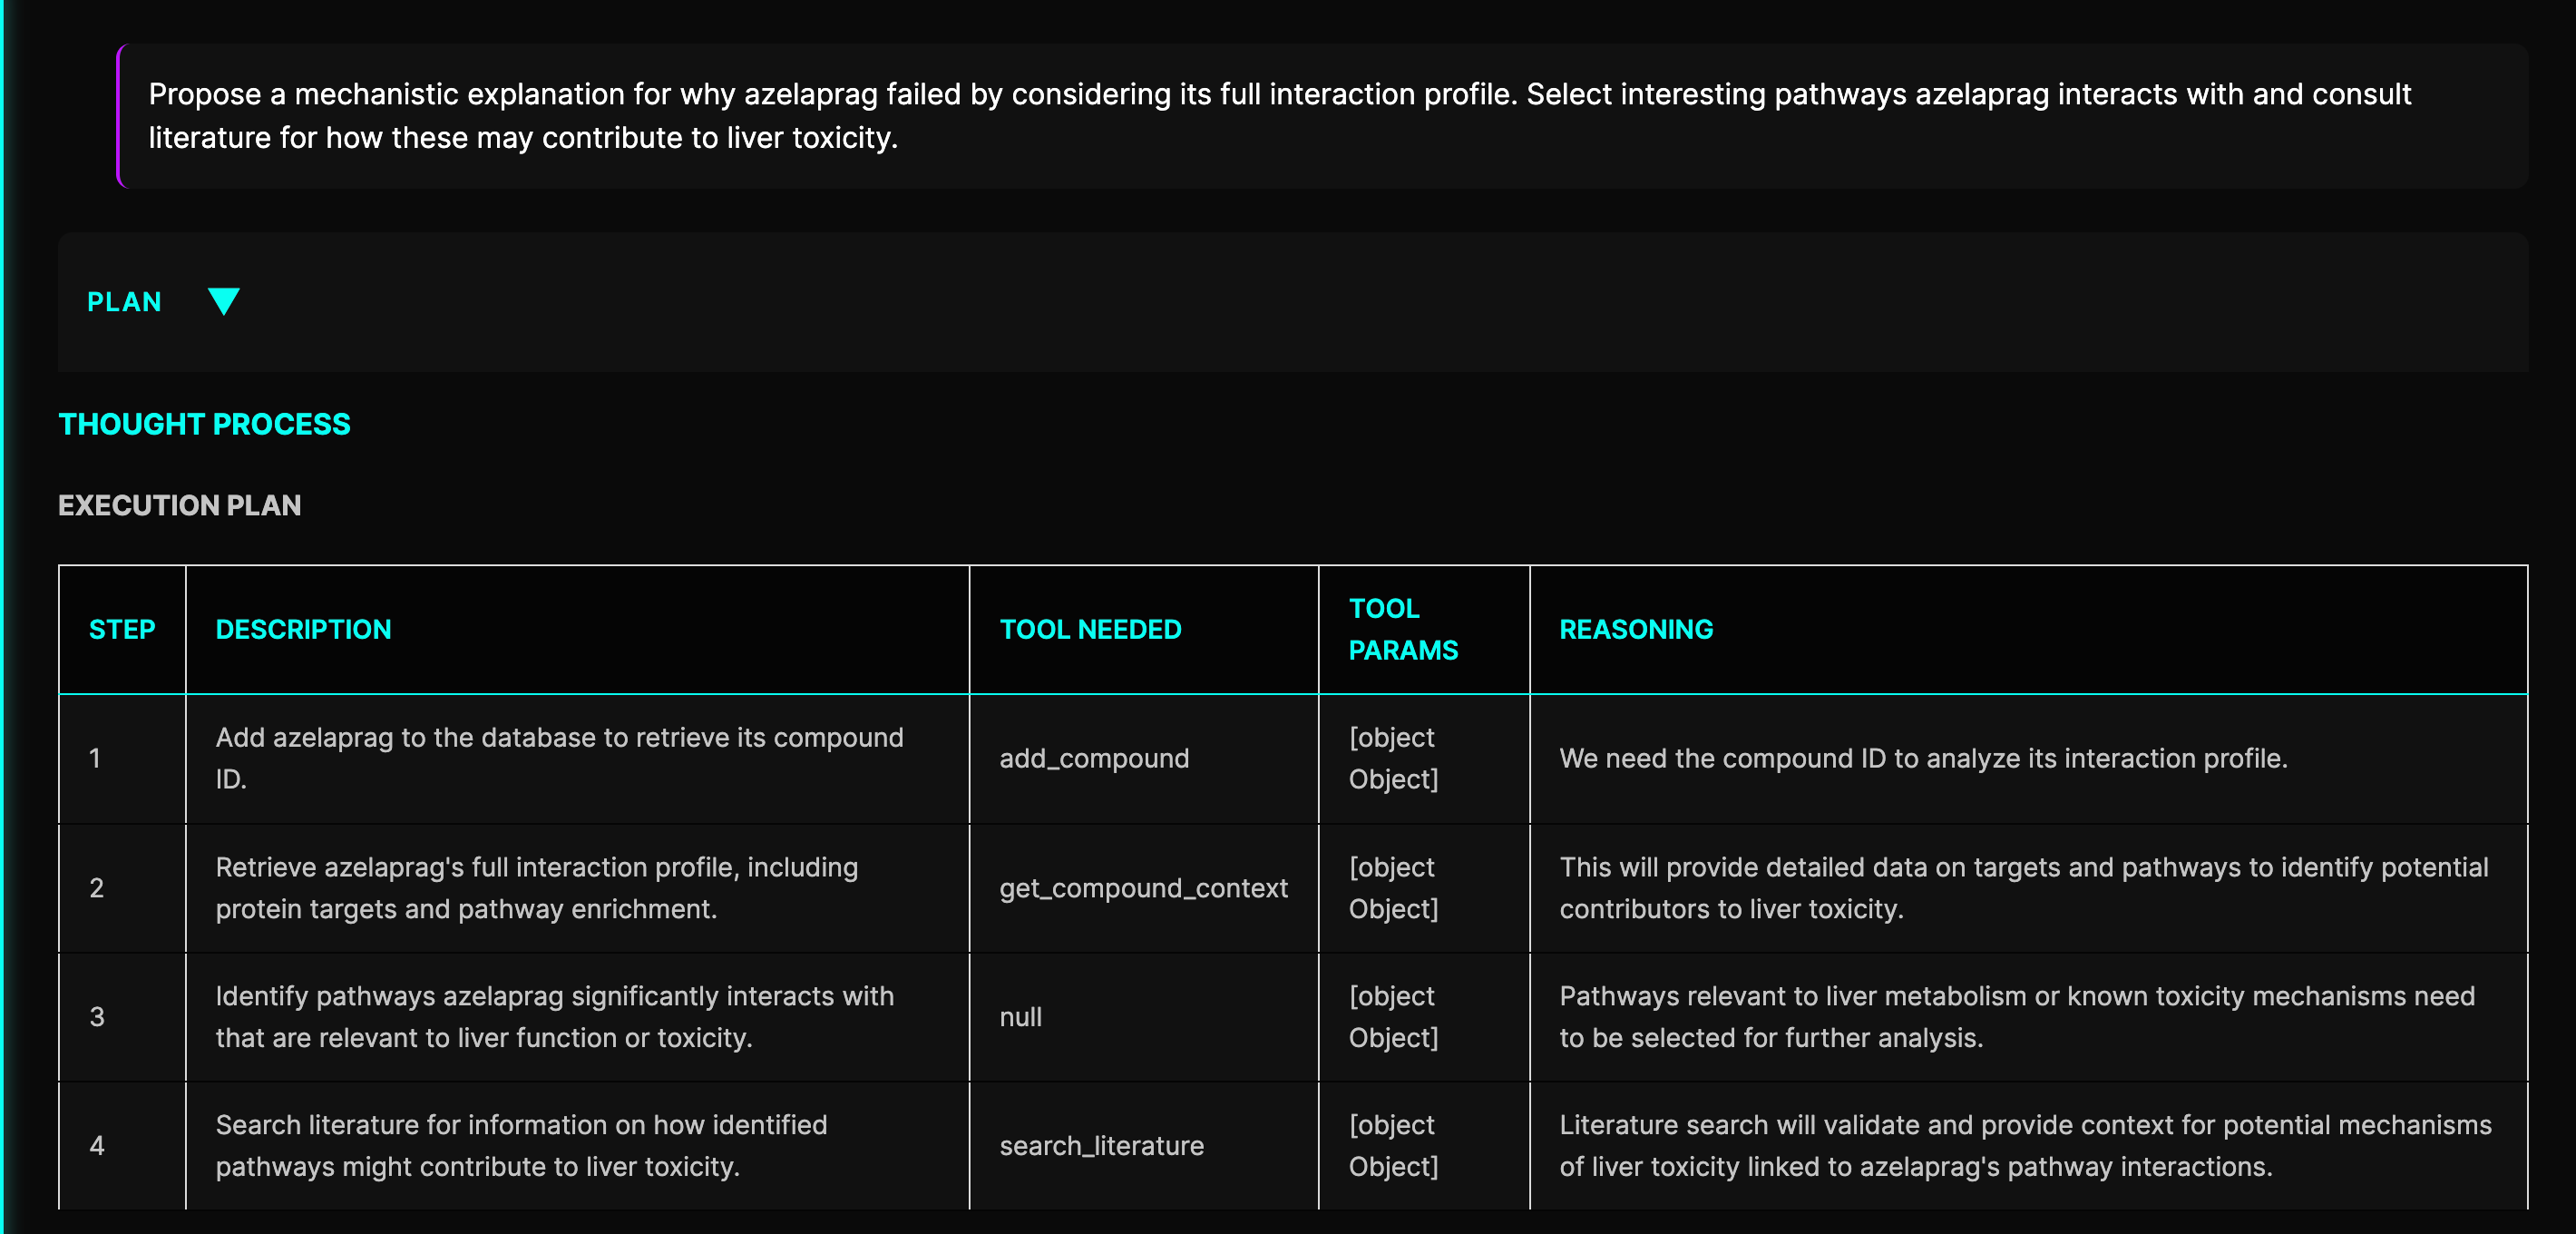The image size is (2576, 1234).
Task: Click the EXECUTION PLAN heading
Action: pyautogui.click(x=179, y=505)
